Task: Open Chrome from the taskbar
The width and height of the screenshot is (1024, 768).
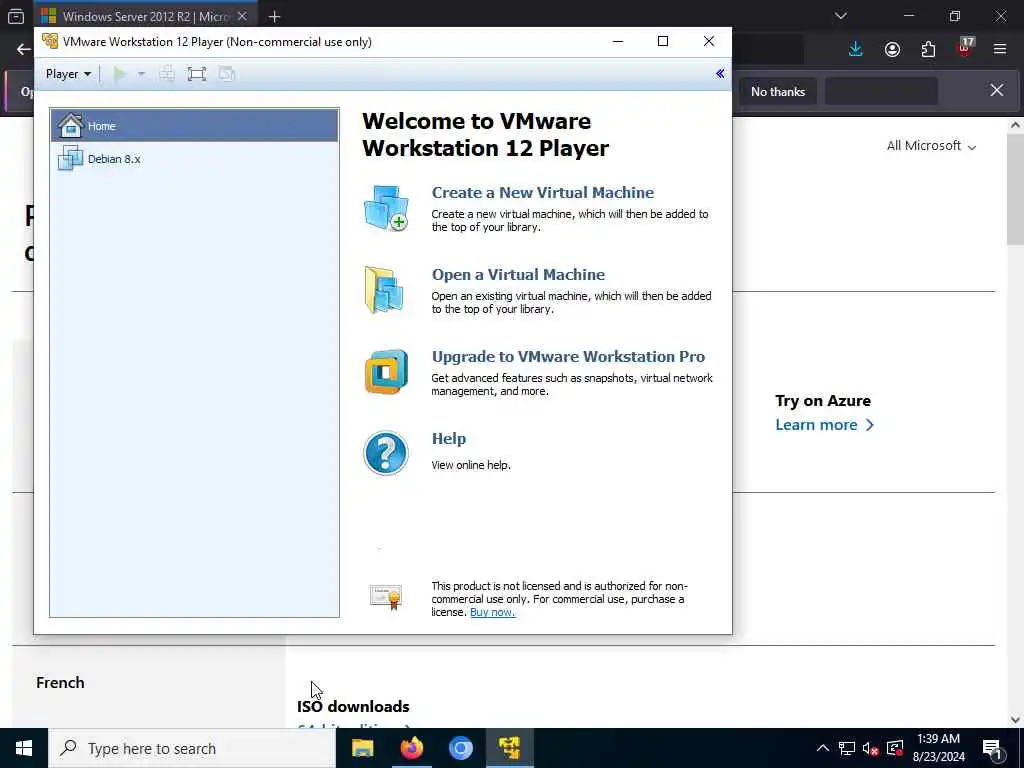Action: click(x=460, y=748)
